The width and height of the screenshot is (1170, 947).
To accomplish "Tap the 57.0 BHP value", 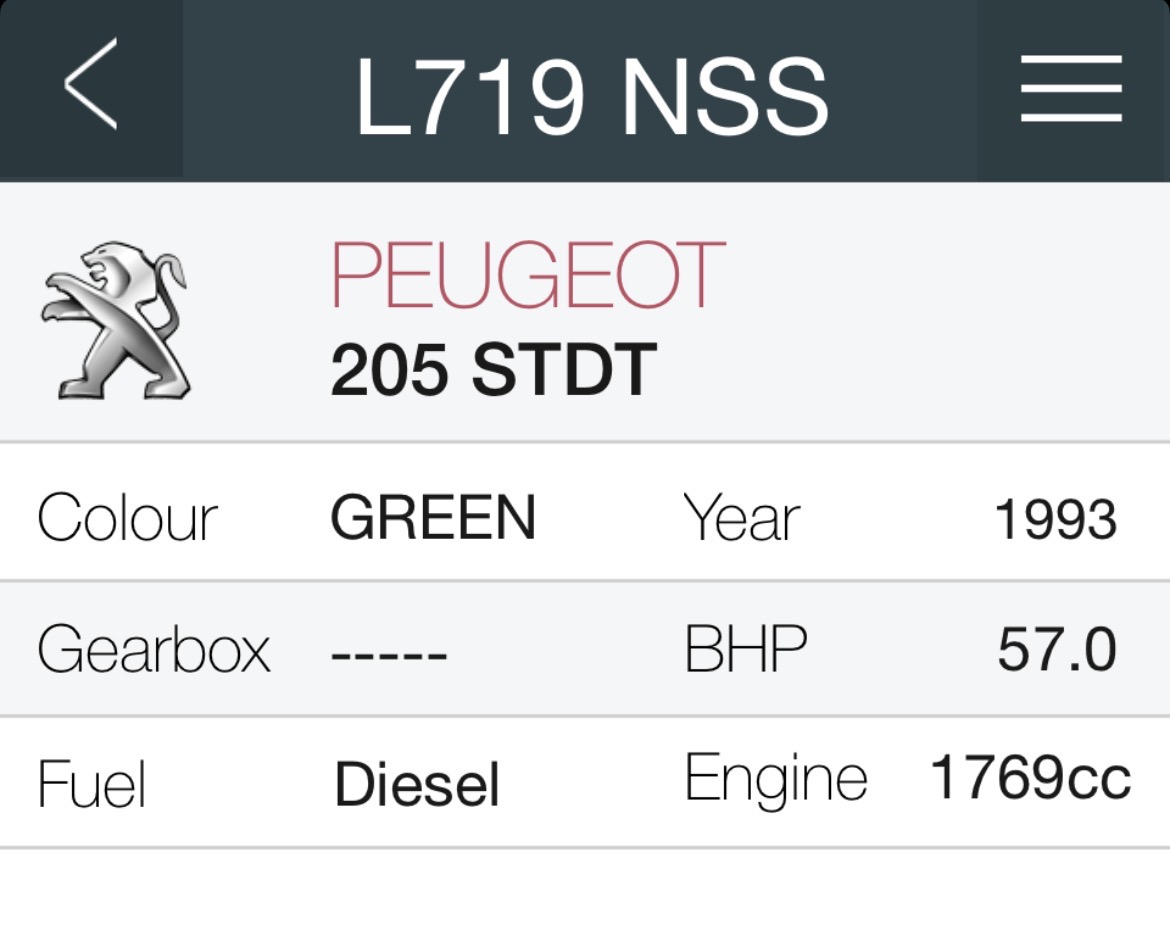I will click(x=1057, y=650).
